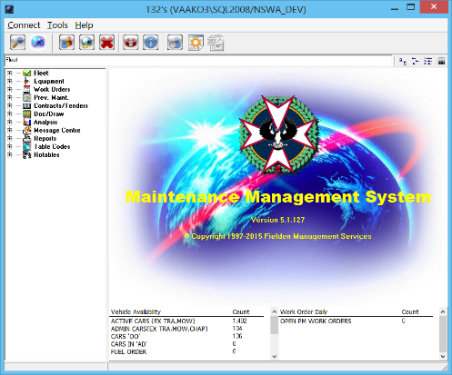Click the Doc/Draw tree node icon
Image resolution: width=452 pixels, height=375 pixels.
coord(27,114)
